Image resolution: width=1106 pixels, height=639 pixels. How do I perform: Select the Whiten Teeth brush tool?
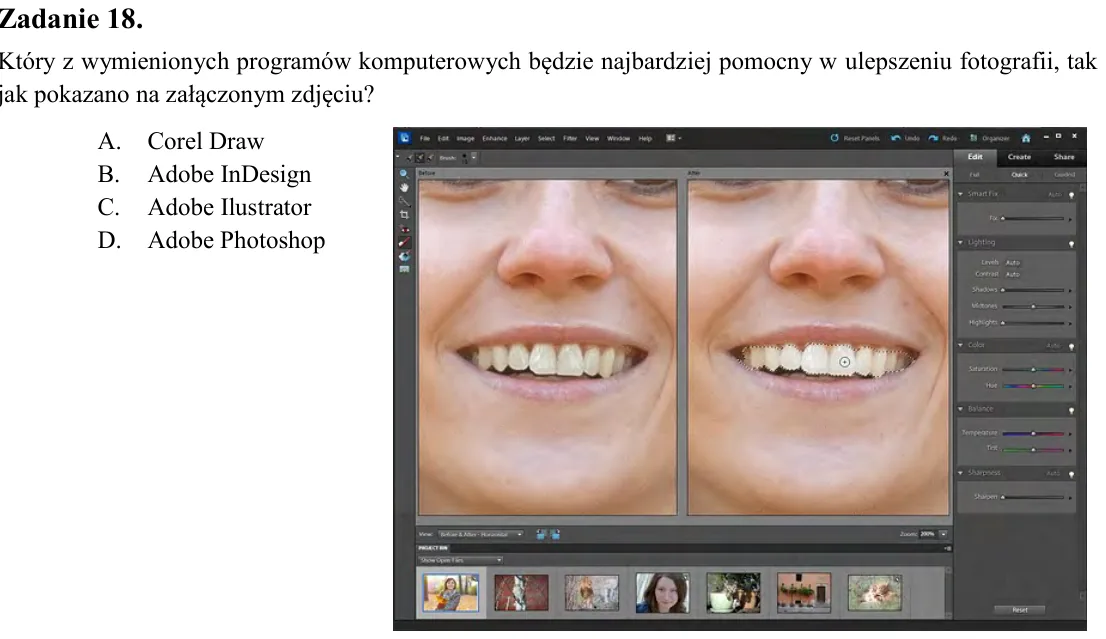click(404, 243)
